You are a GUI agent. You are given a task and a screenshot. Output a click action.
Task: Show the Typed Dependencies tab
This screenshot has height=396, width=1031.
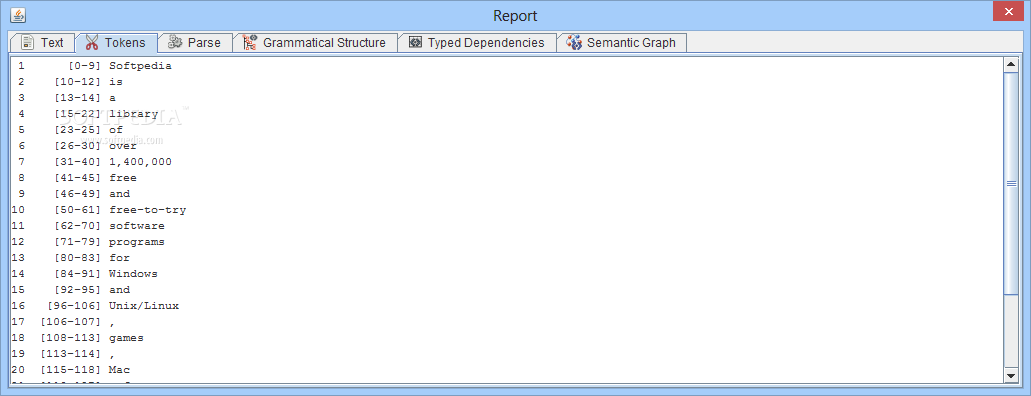tap(478, 43)
